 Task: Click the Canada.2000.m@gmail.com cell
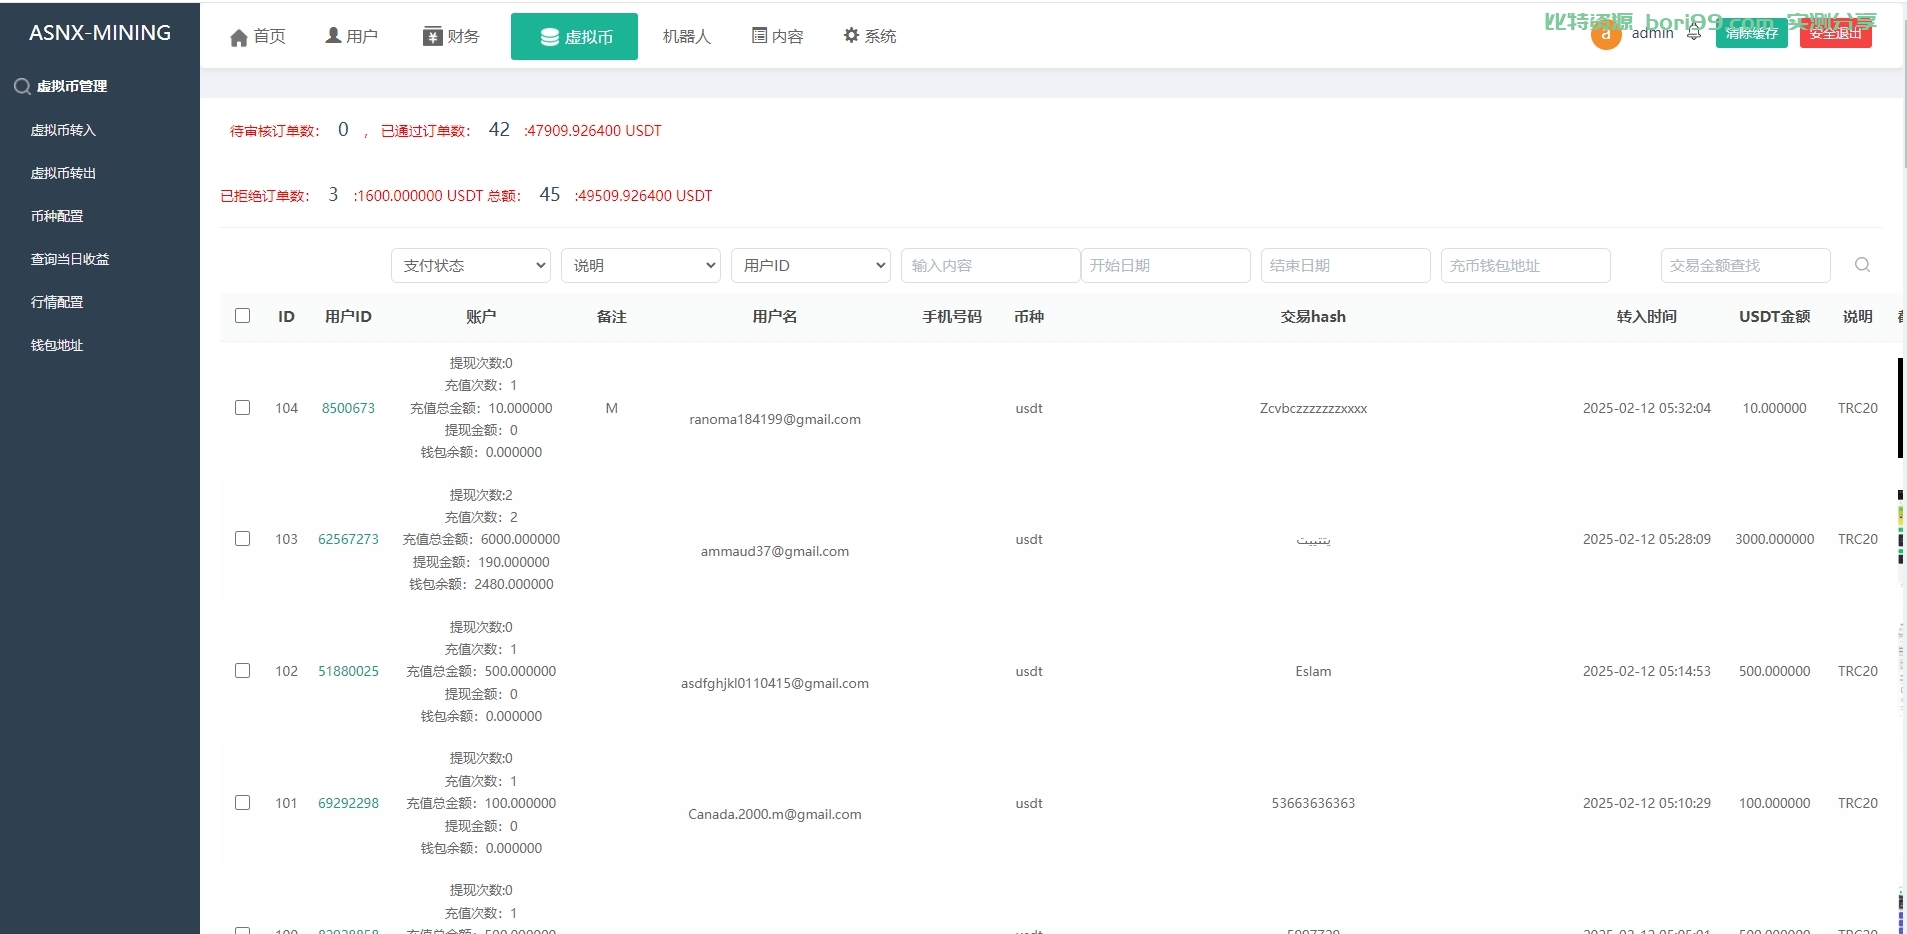point(775,814)
